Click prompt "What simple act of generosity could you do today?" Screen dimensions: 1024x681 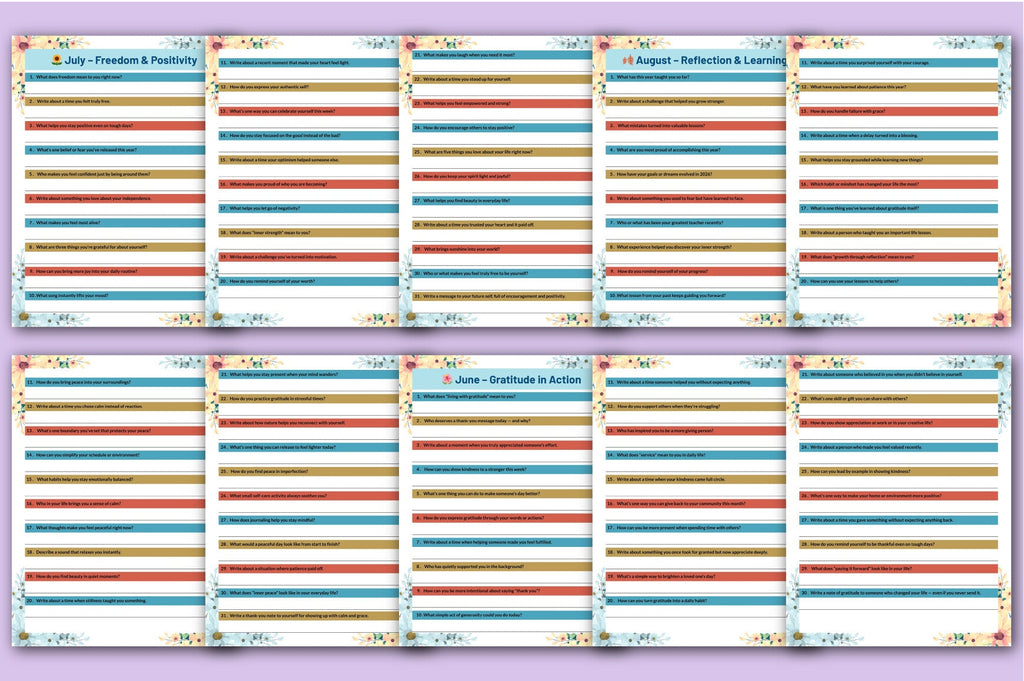[x=502, y=615]
